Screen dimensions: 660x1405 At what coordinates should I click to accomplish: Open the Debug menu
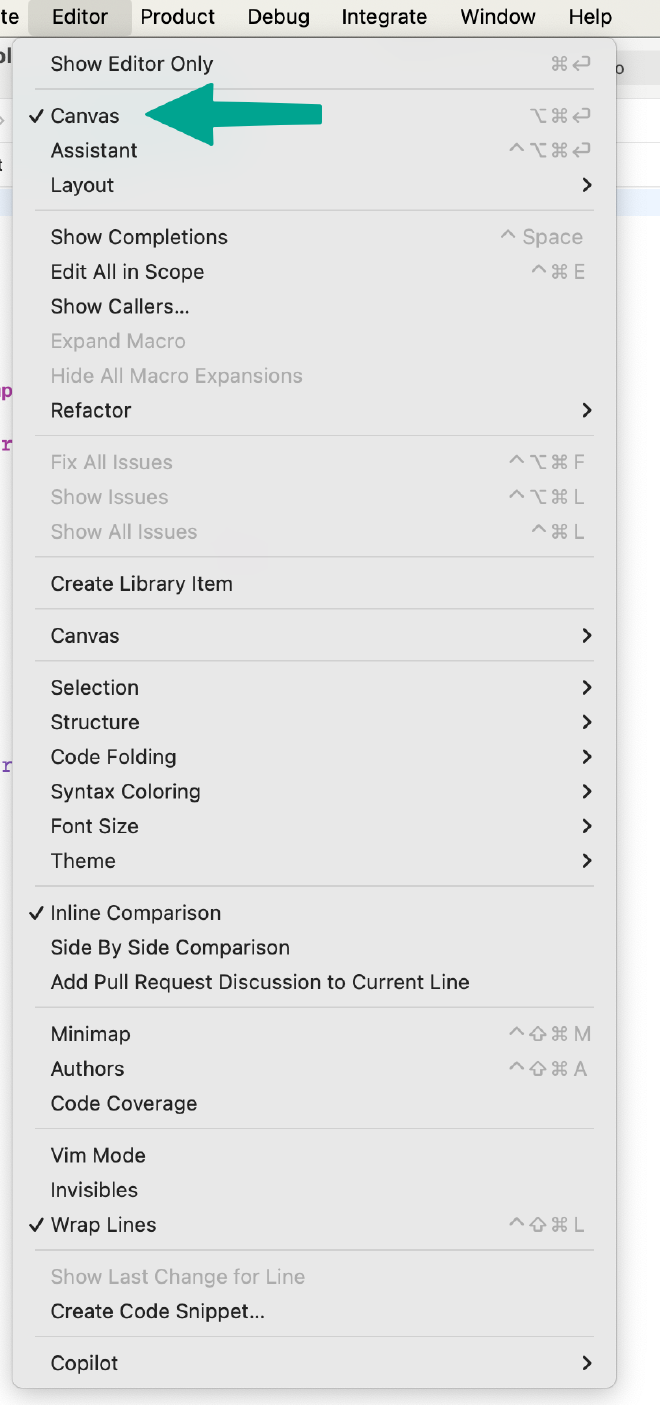278,17
